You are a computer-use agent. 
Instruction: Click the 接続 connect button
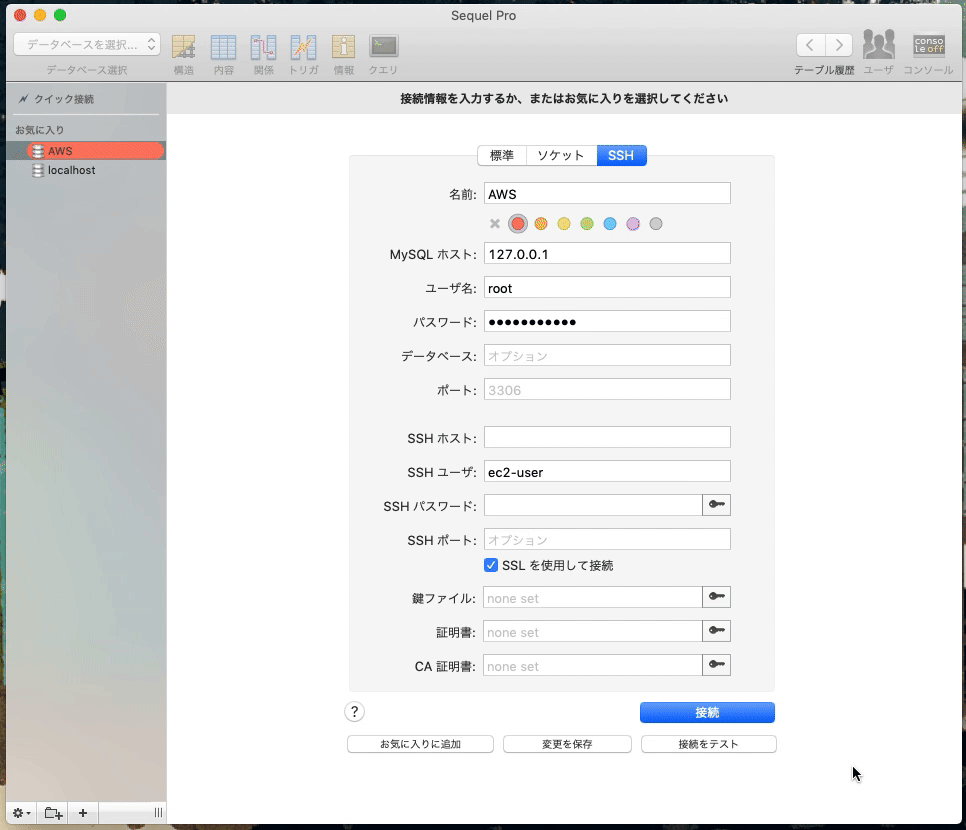[707, 712]
